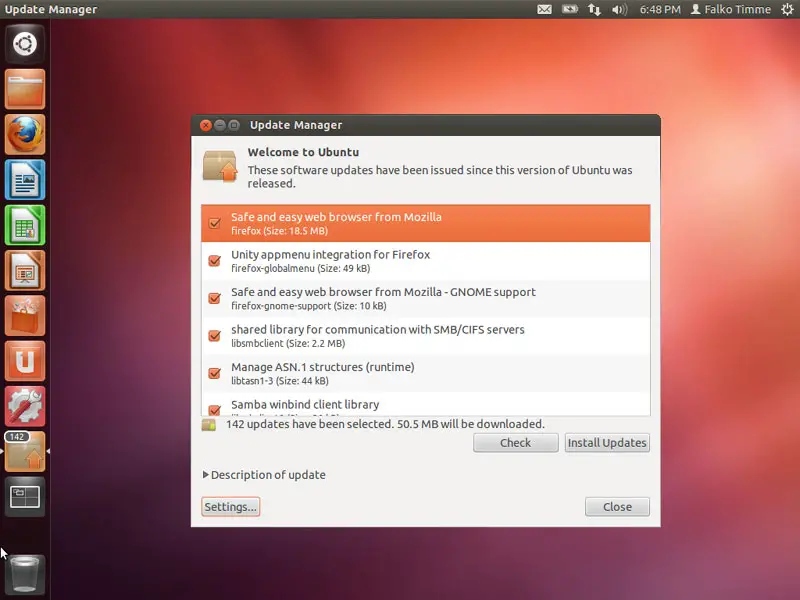Click Install Updates button
This screenshot has width=800, height=600.
[x=607, y=443]
